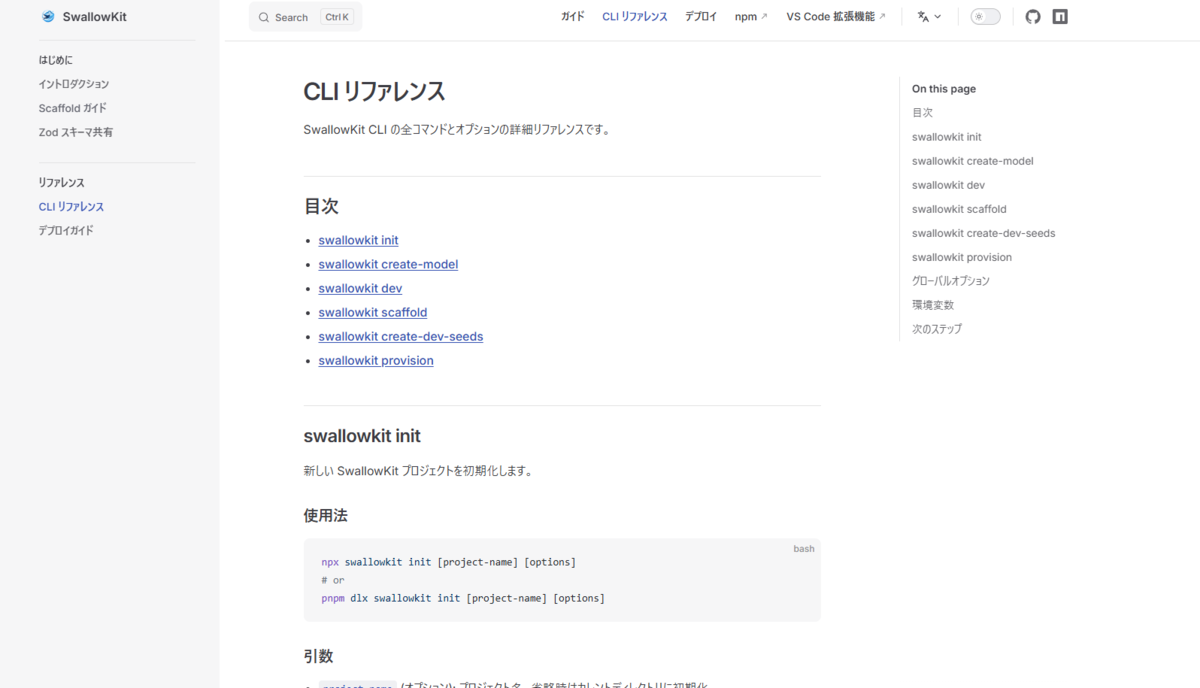
Task: Click the translate language icon
Action: [923, 17]
